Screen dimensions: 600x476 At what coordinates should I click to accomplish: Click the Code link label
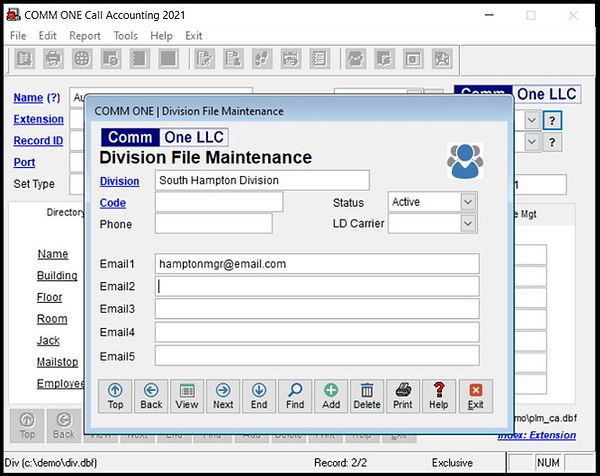(x=112, y=203)
